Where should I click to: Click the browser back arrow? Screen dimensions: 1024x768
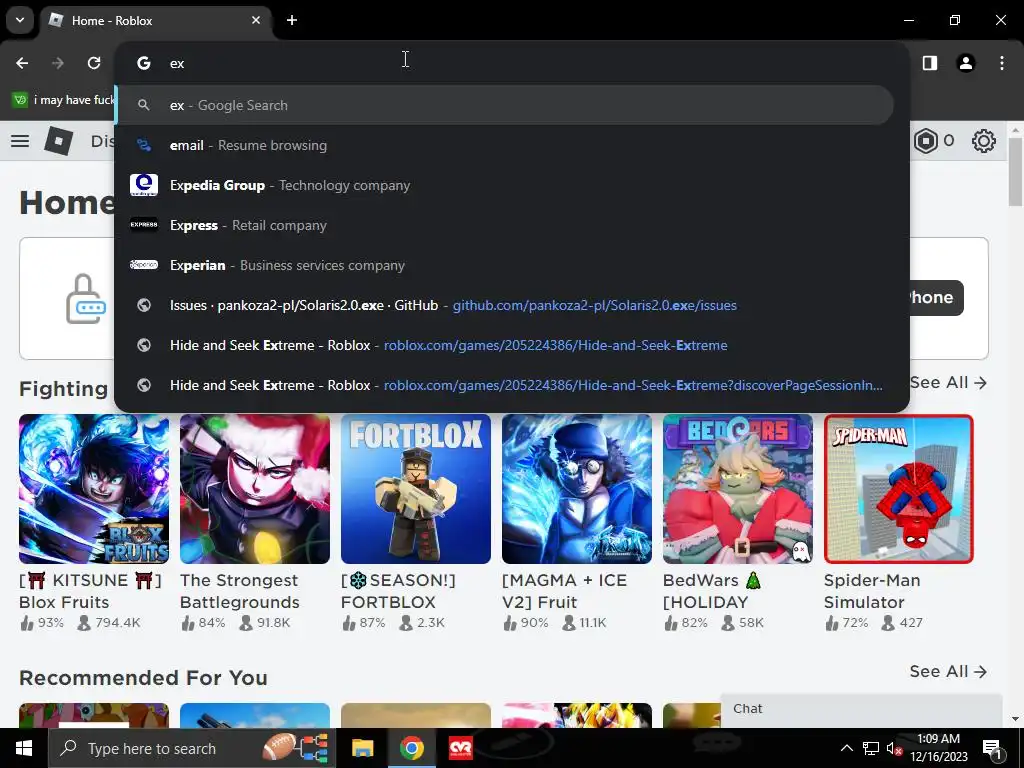point(22,63)
